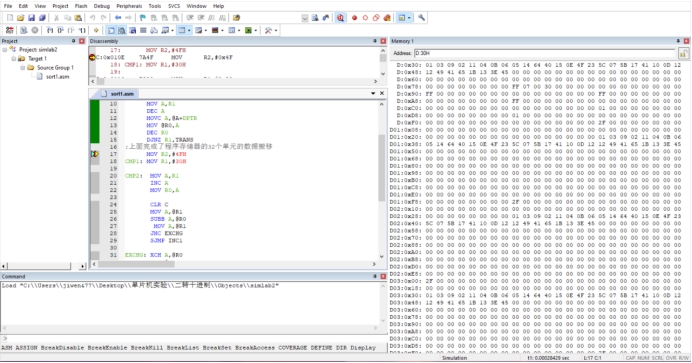Close the Memory 1 panel
Screen dimensions: 692x363
coord(686,41)
